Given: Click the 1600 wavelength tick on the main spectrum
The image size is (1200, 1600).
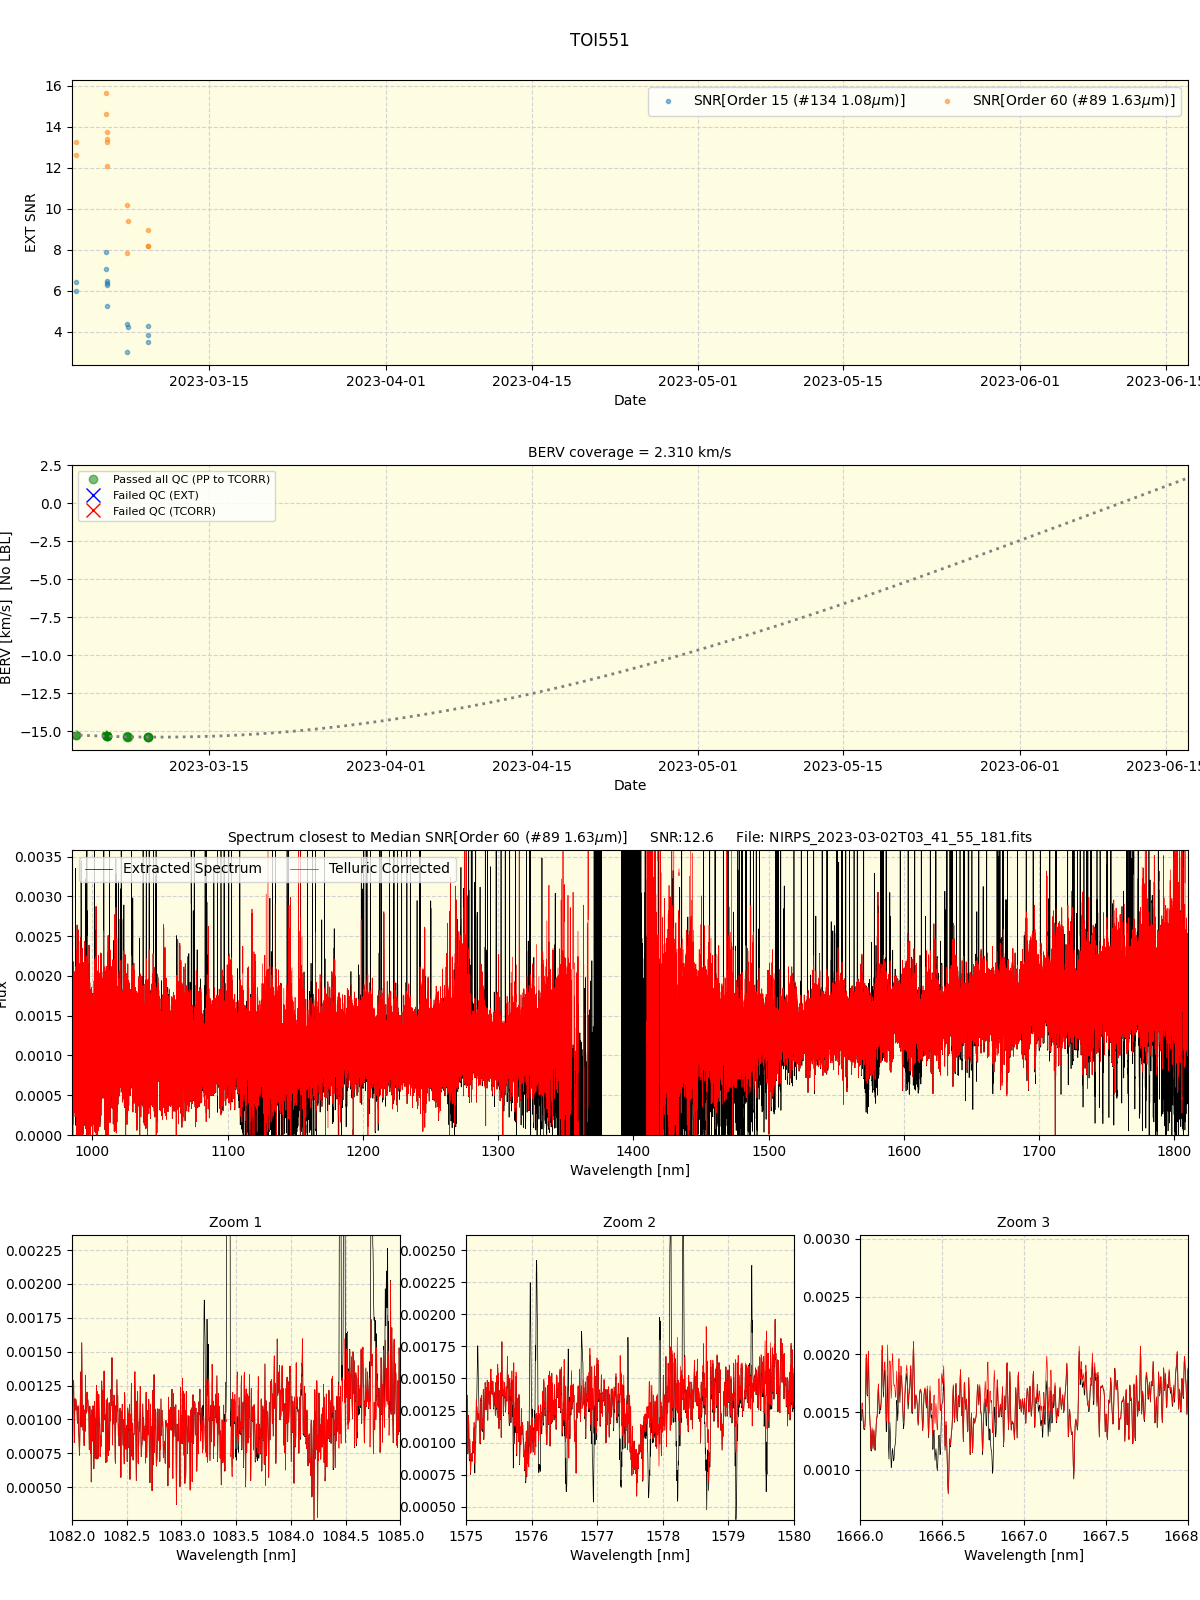Looking at the screenshot, I should (904, 1151).
